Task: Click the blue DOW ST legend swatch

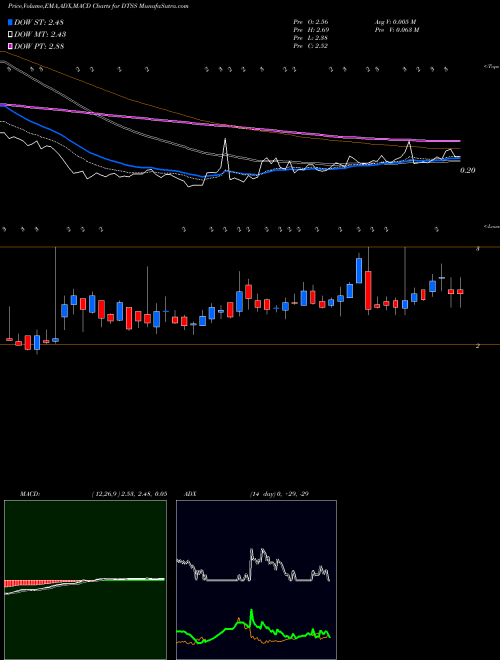Action: pyautogui.click(x=10, y=22)
